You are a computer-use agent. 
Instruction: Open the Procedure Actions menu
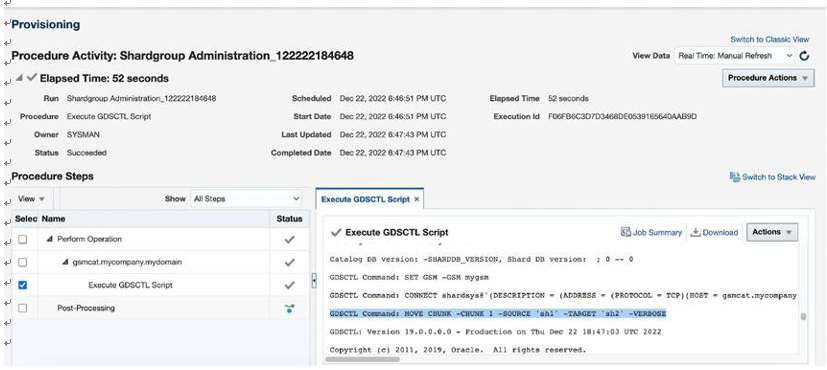point(768,78)
